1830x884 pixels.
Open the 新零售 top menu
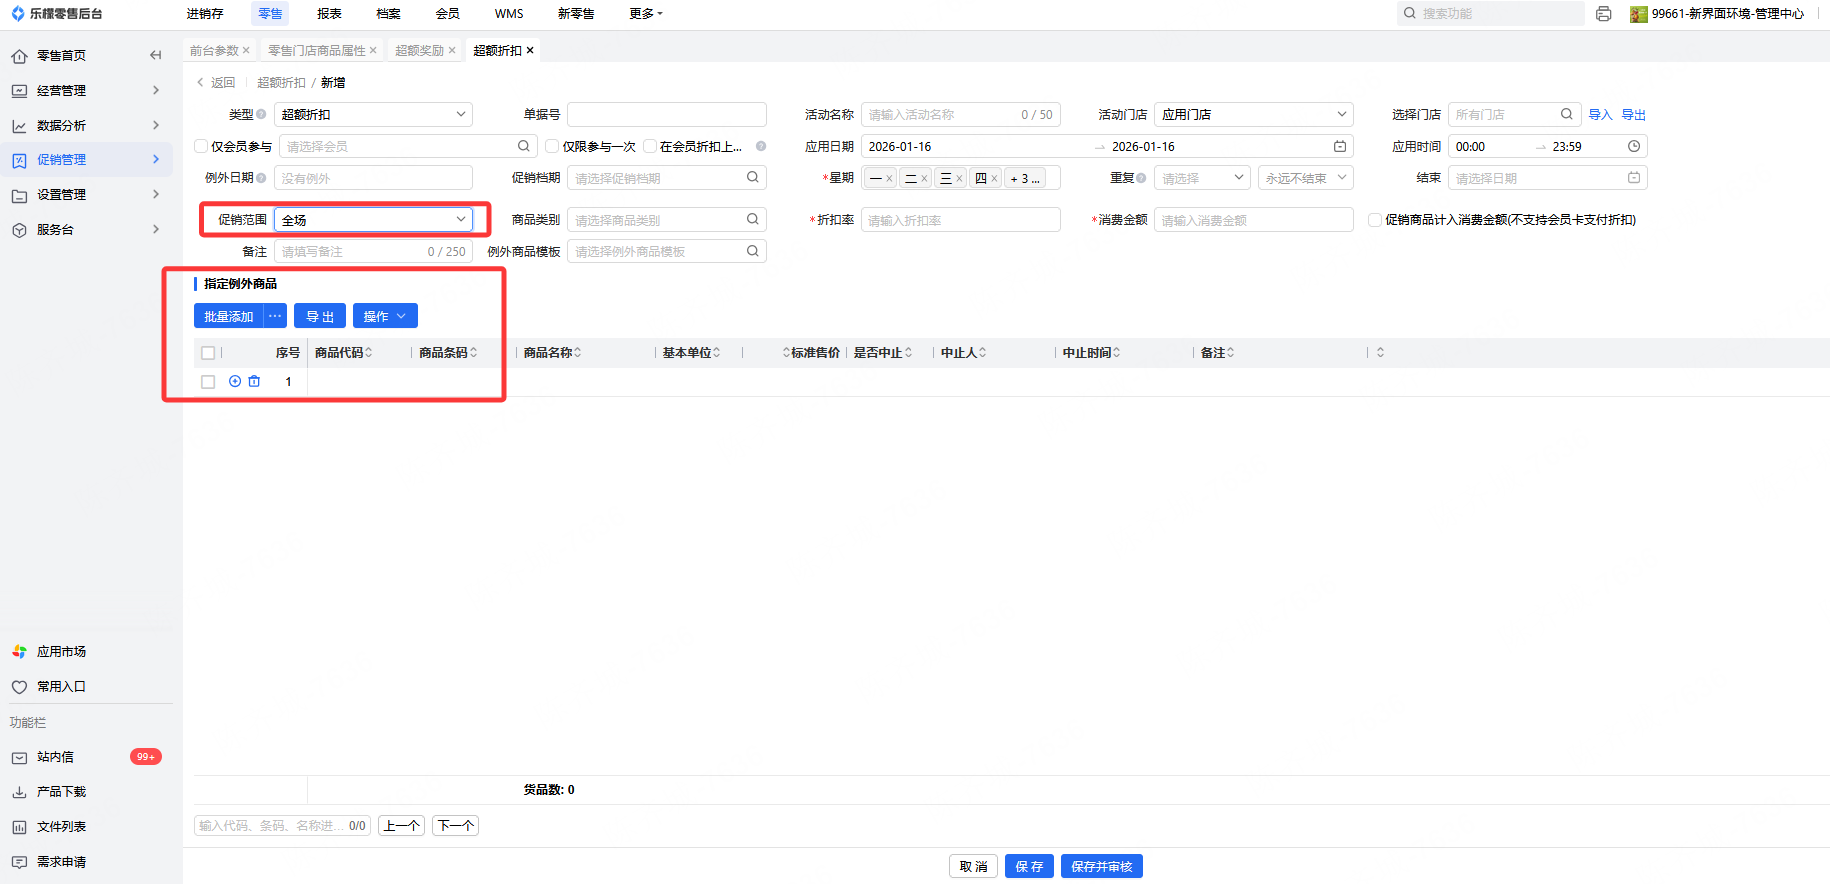coord(576,14)
